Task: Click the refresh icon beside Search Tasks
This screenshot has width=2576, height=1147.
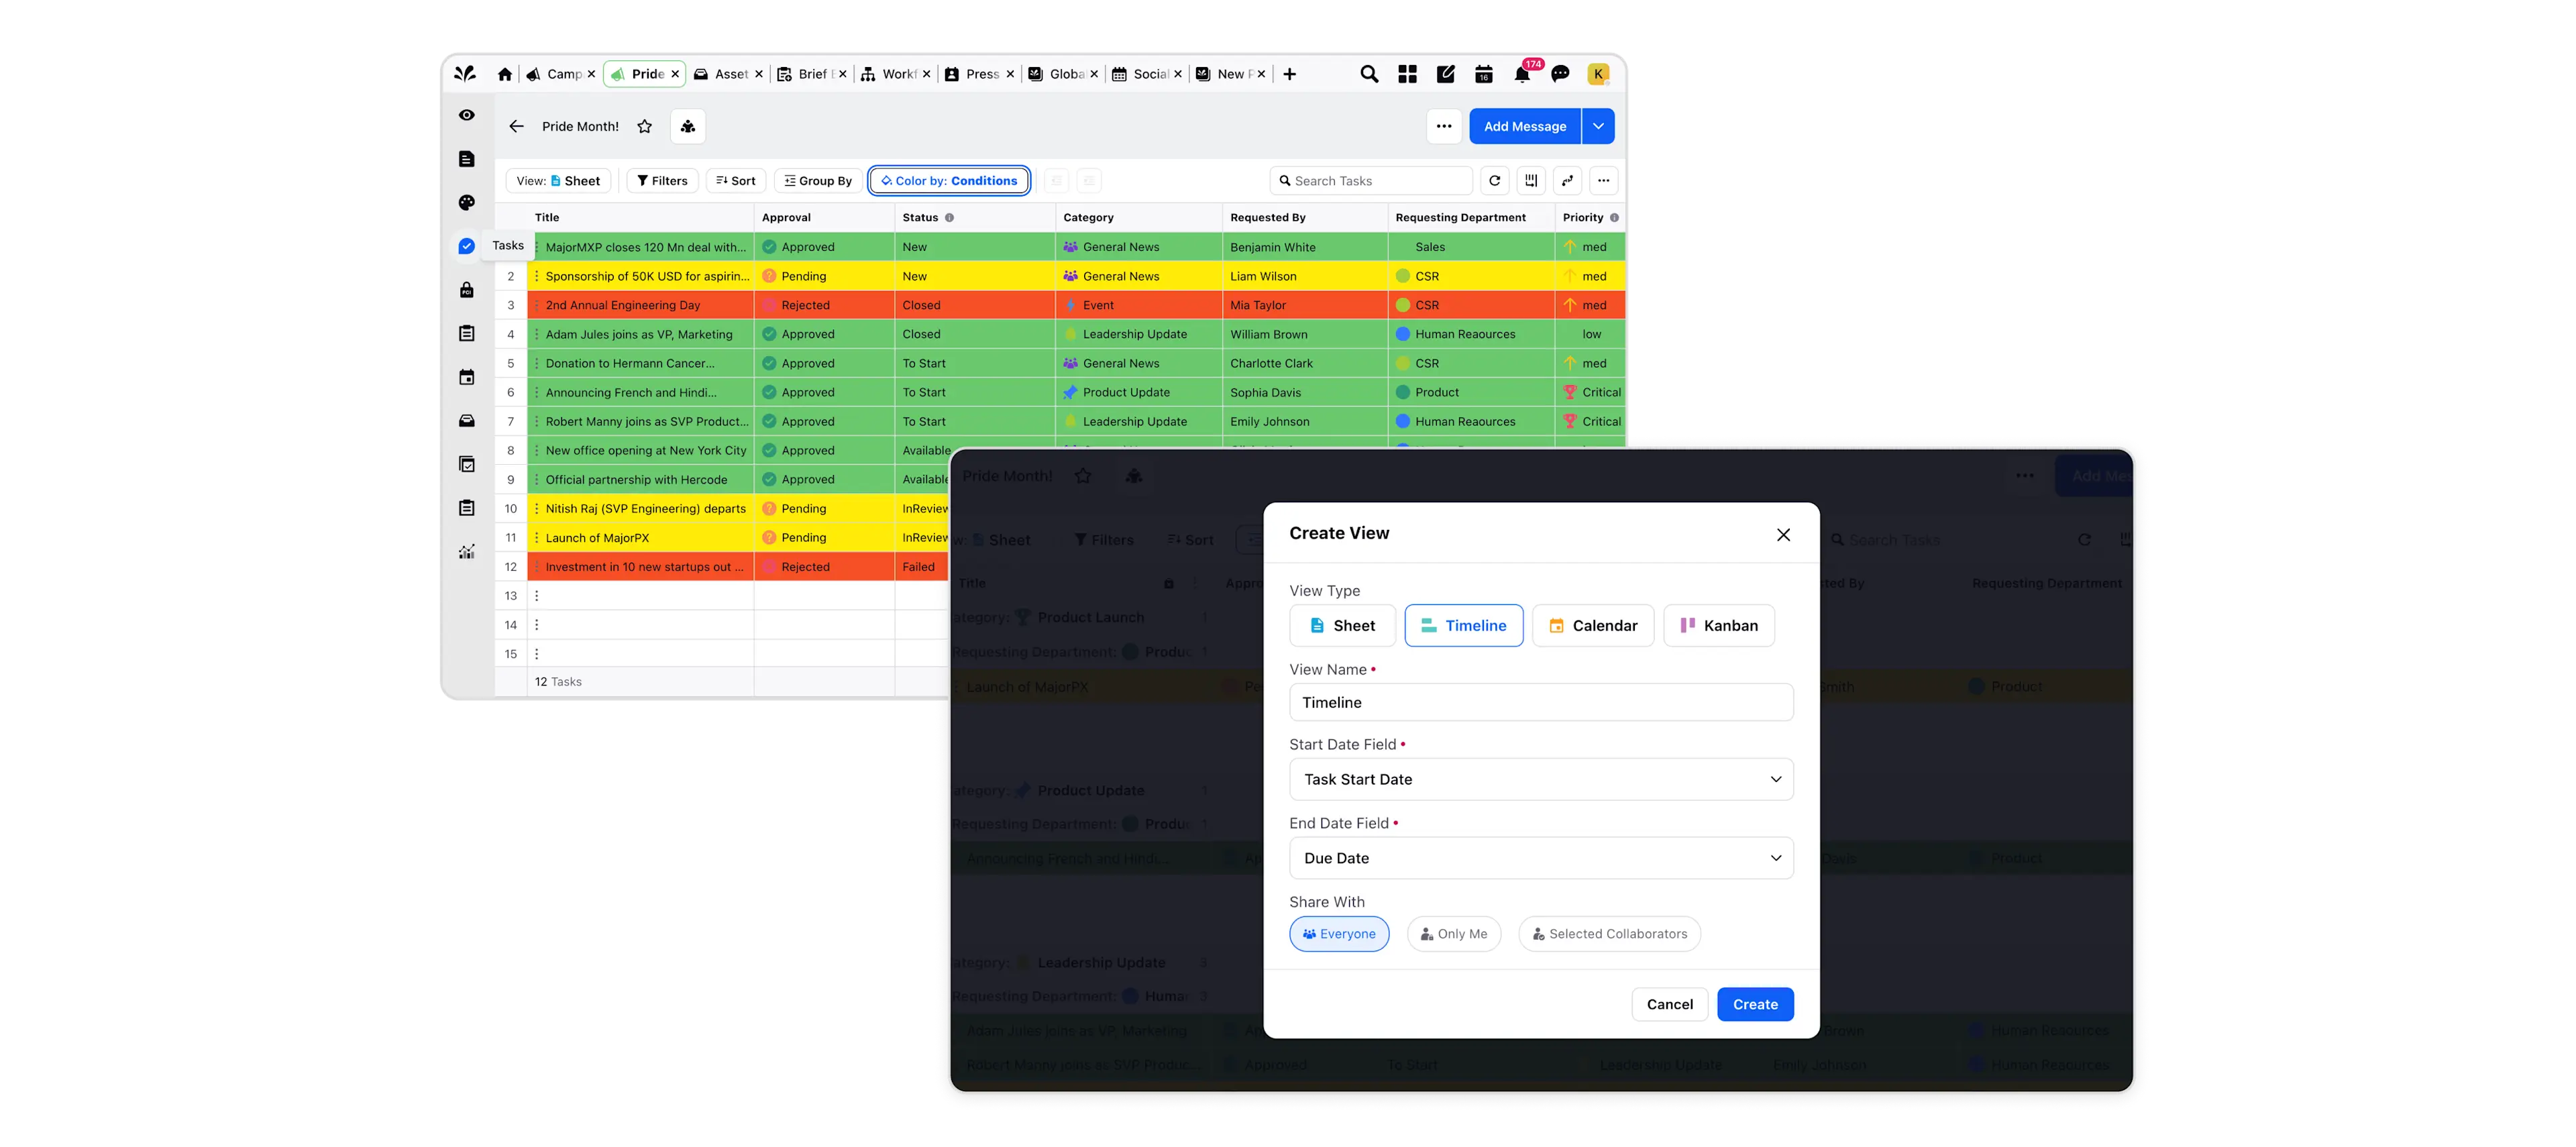Action: [x=1494, y=181]
